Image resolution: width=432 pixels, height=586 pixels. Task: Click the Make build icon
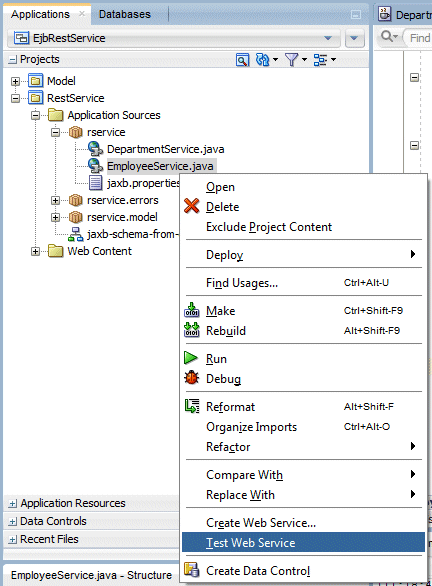tap(192, 310)
